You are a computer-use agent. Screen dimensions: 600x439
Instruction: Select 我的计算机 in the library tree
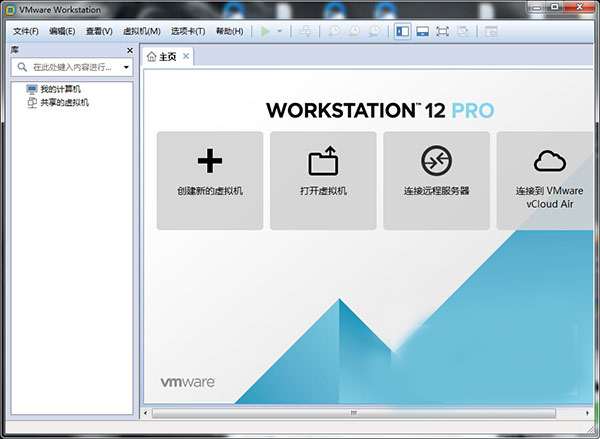tap(54, 89)
